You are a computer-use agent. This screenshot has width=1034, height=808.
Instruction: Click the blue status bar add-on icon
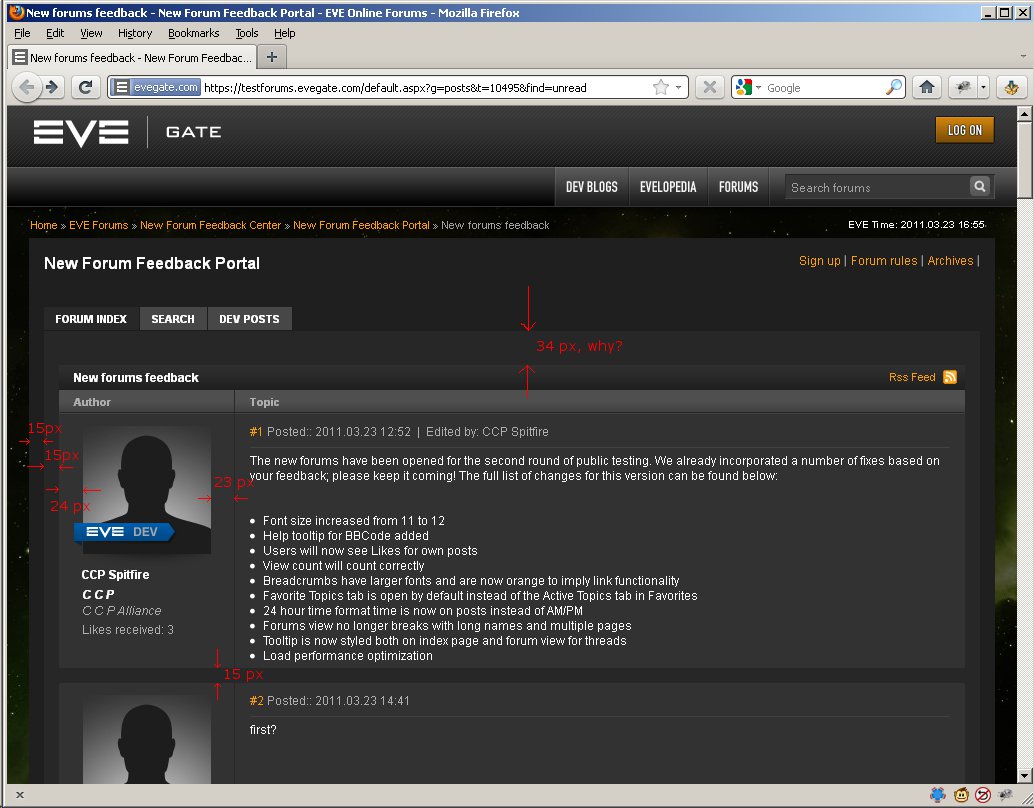937,794
